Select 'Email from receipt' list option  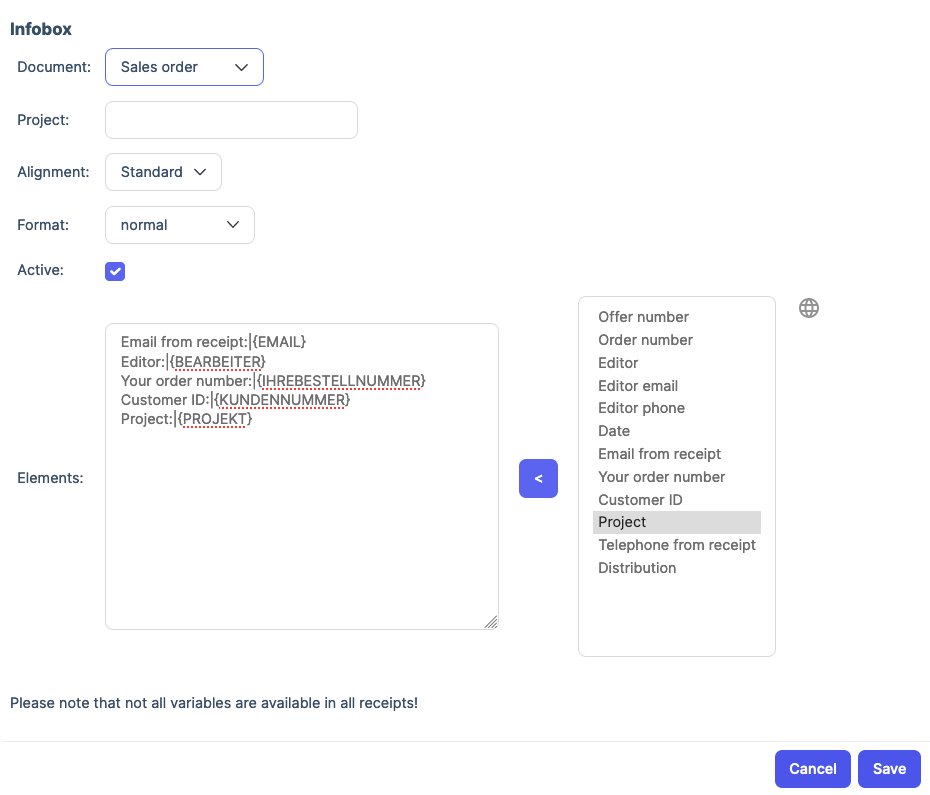(659, 454)
